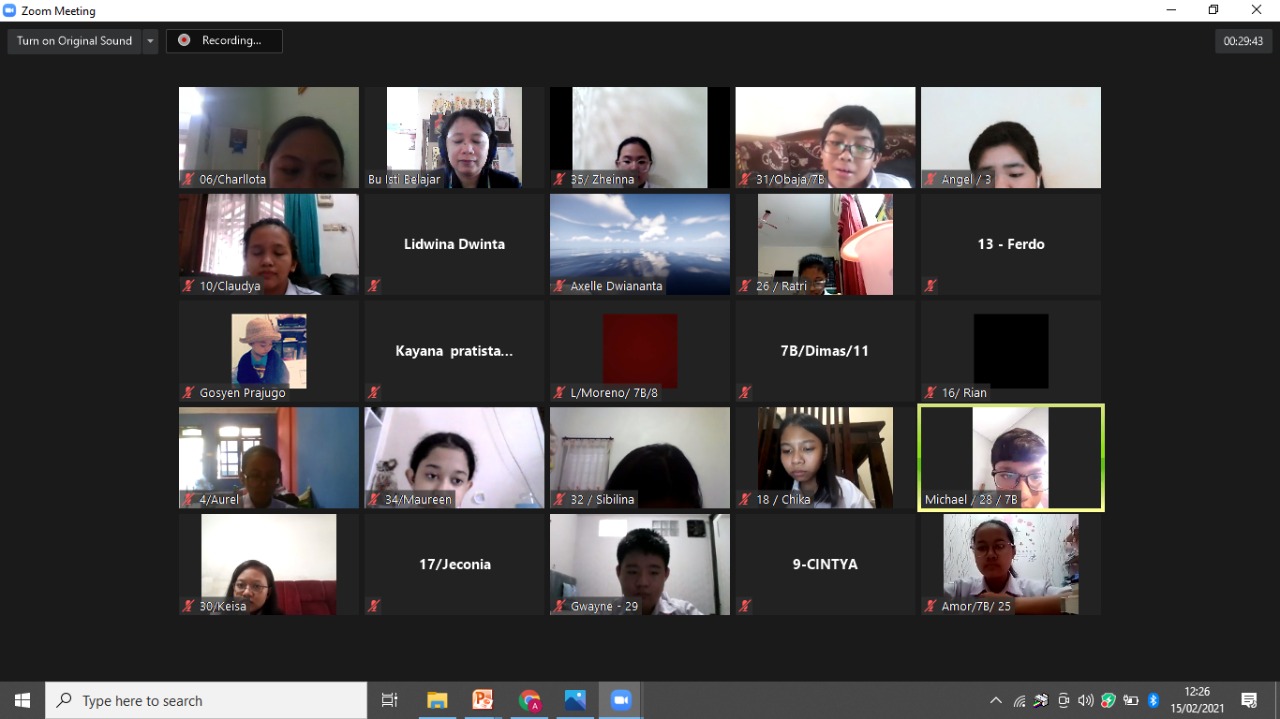
Task: Click the meeting timer 00:29:43
Action: pyautogui.click(x=1243, y=41)
